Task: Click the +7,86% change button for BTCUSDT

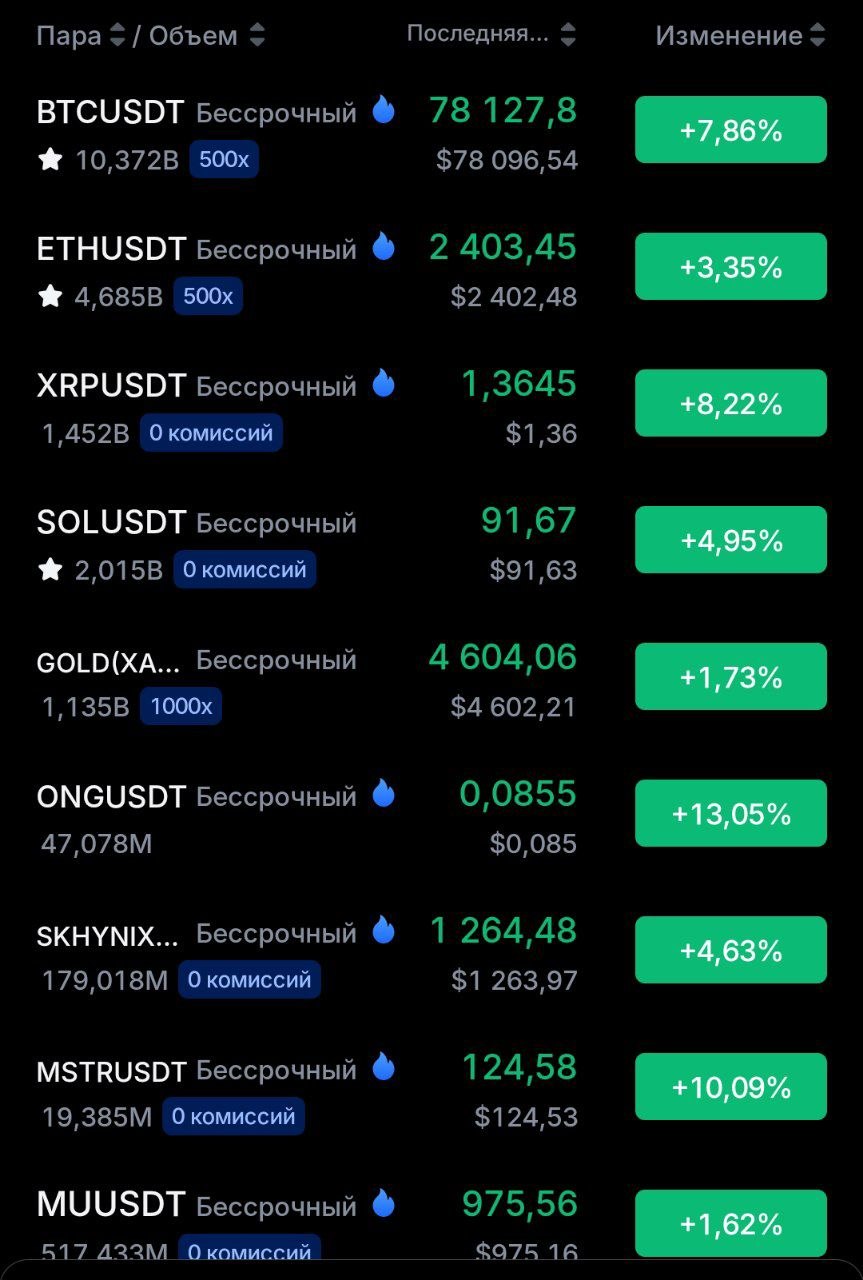Action: pyautogui.click(x=731, y=130)
